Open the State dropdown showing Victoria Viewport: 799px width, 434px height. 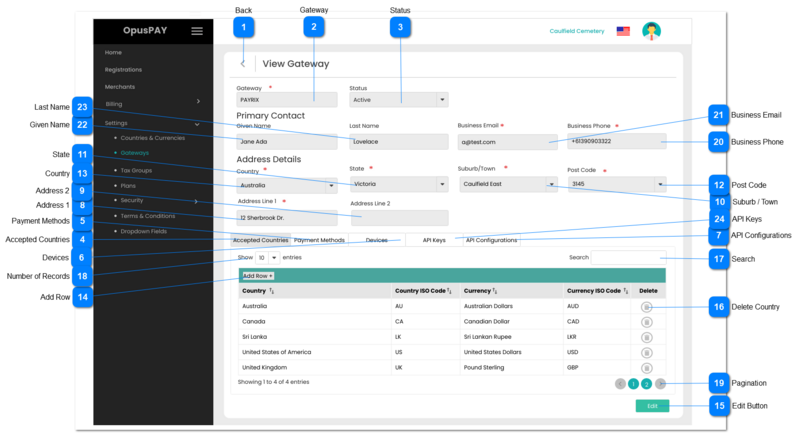point(442,184)
